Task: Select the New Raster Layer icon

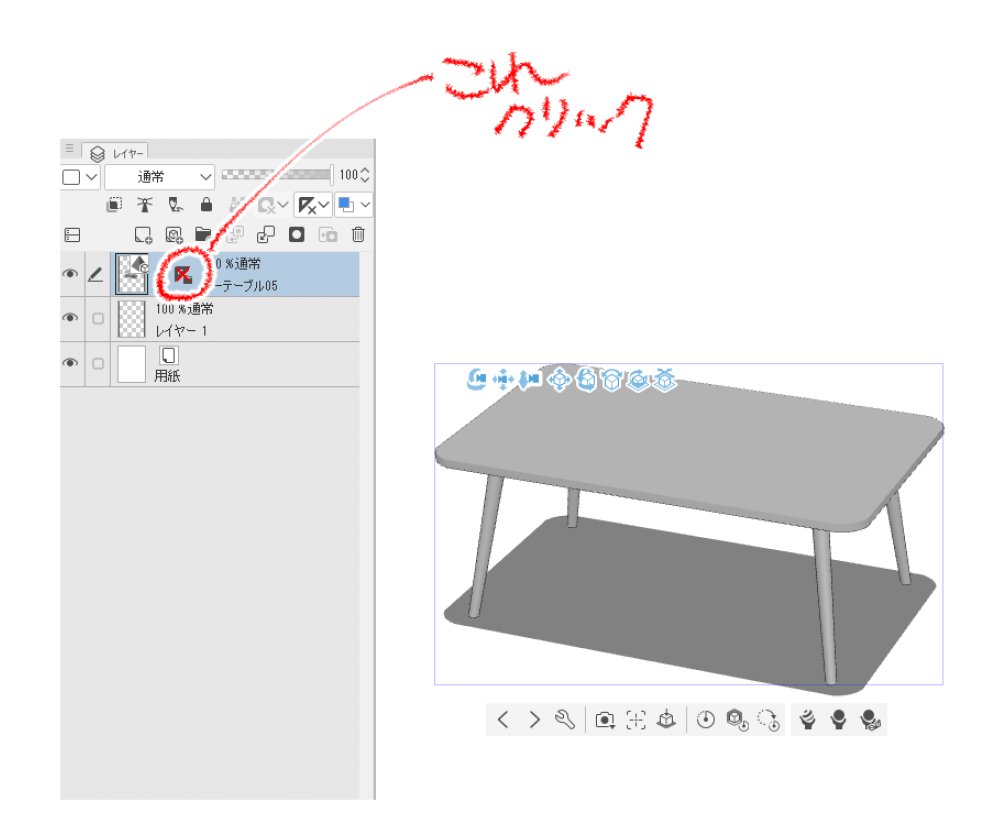Action: click(141, 236)
